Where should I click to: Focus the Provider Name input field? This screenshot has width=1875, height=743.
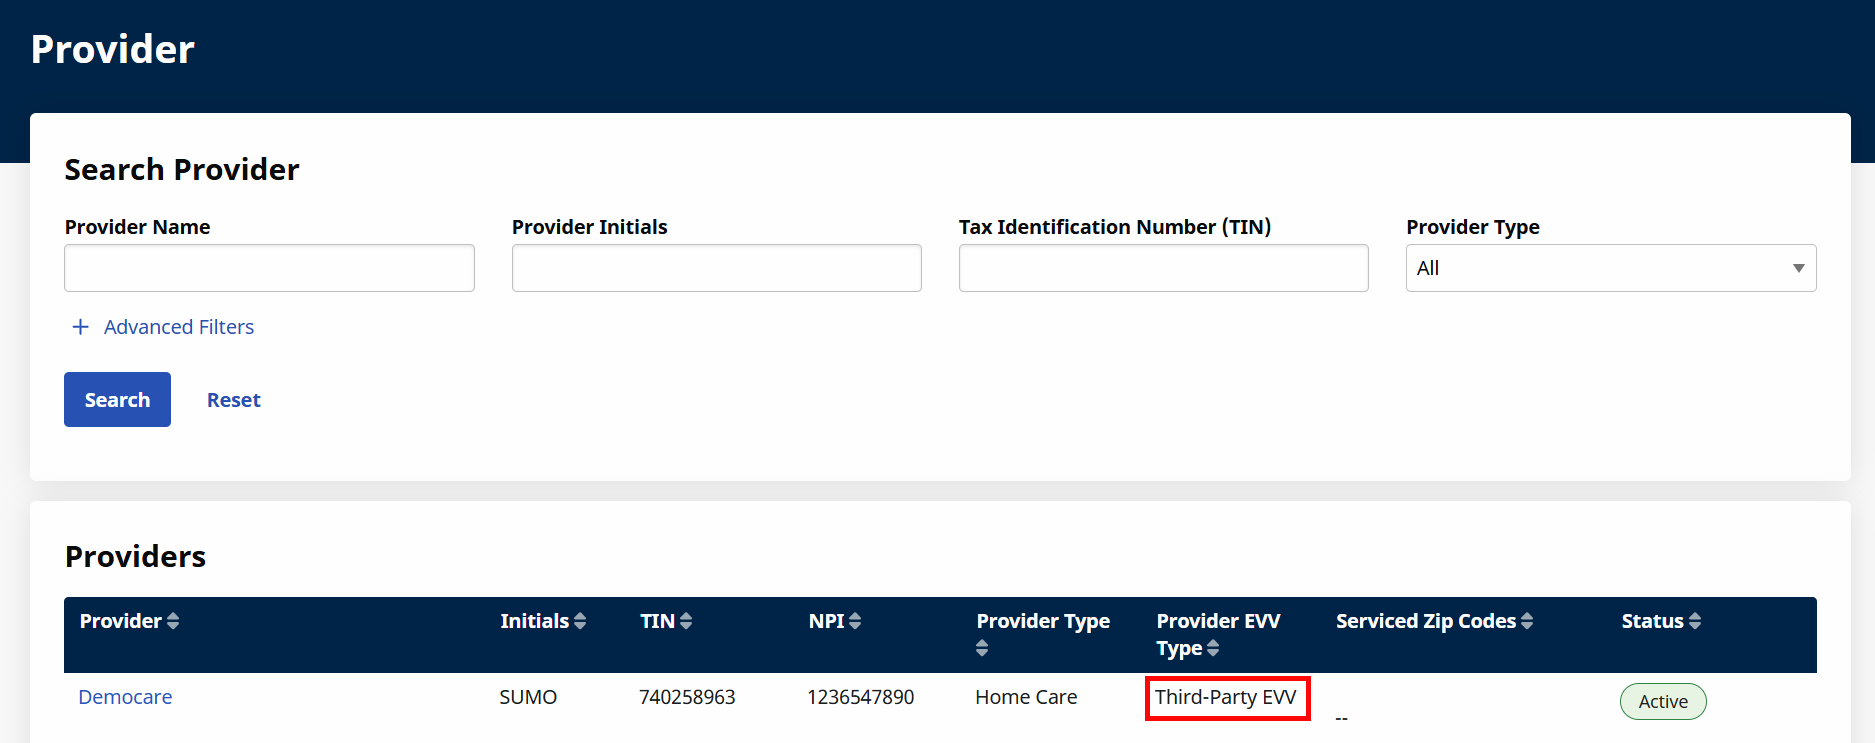(269, 268)
